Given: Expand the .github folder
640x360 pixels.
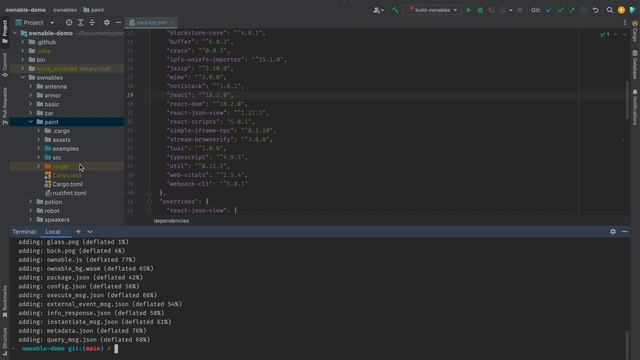Looking at the screenshot, I should (23, 42).
